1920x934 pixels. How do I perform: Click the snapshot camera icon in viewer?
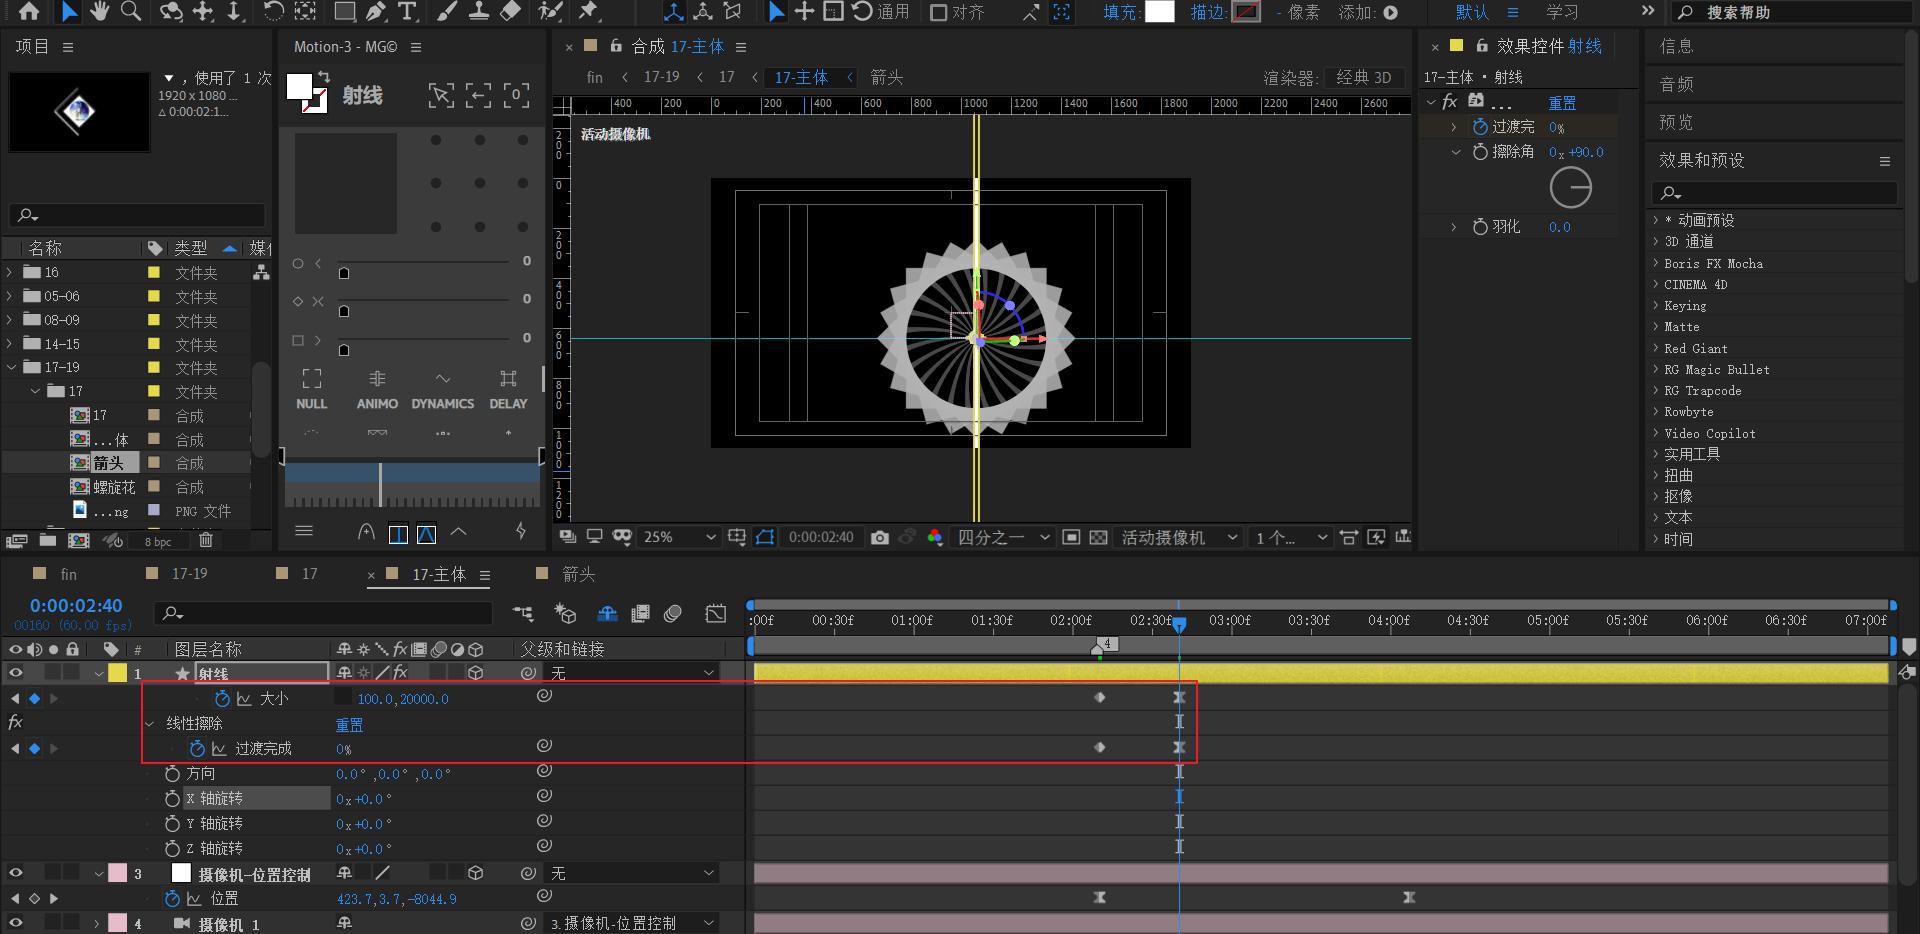pyautogui.click(x=880, y=537)
